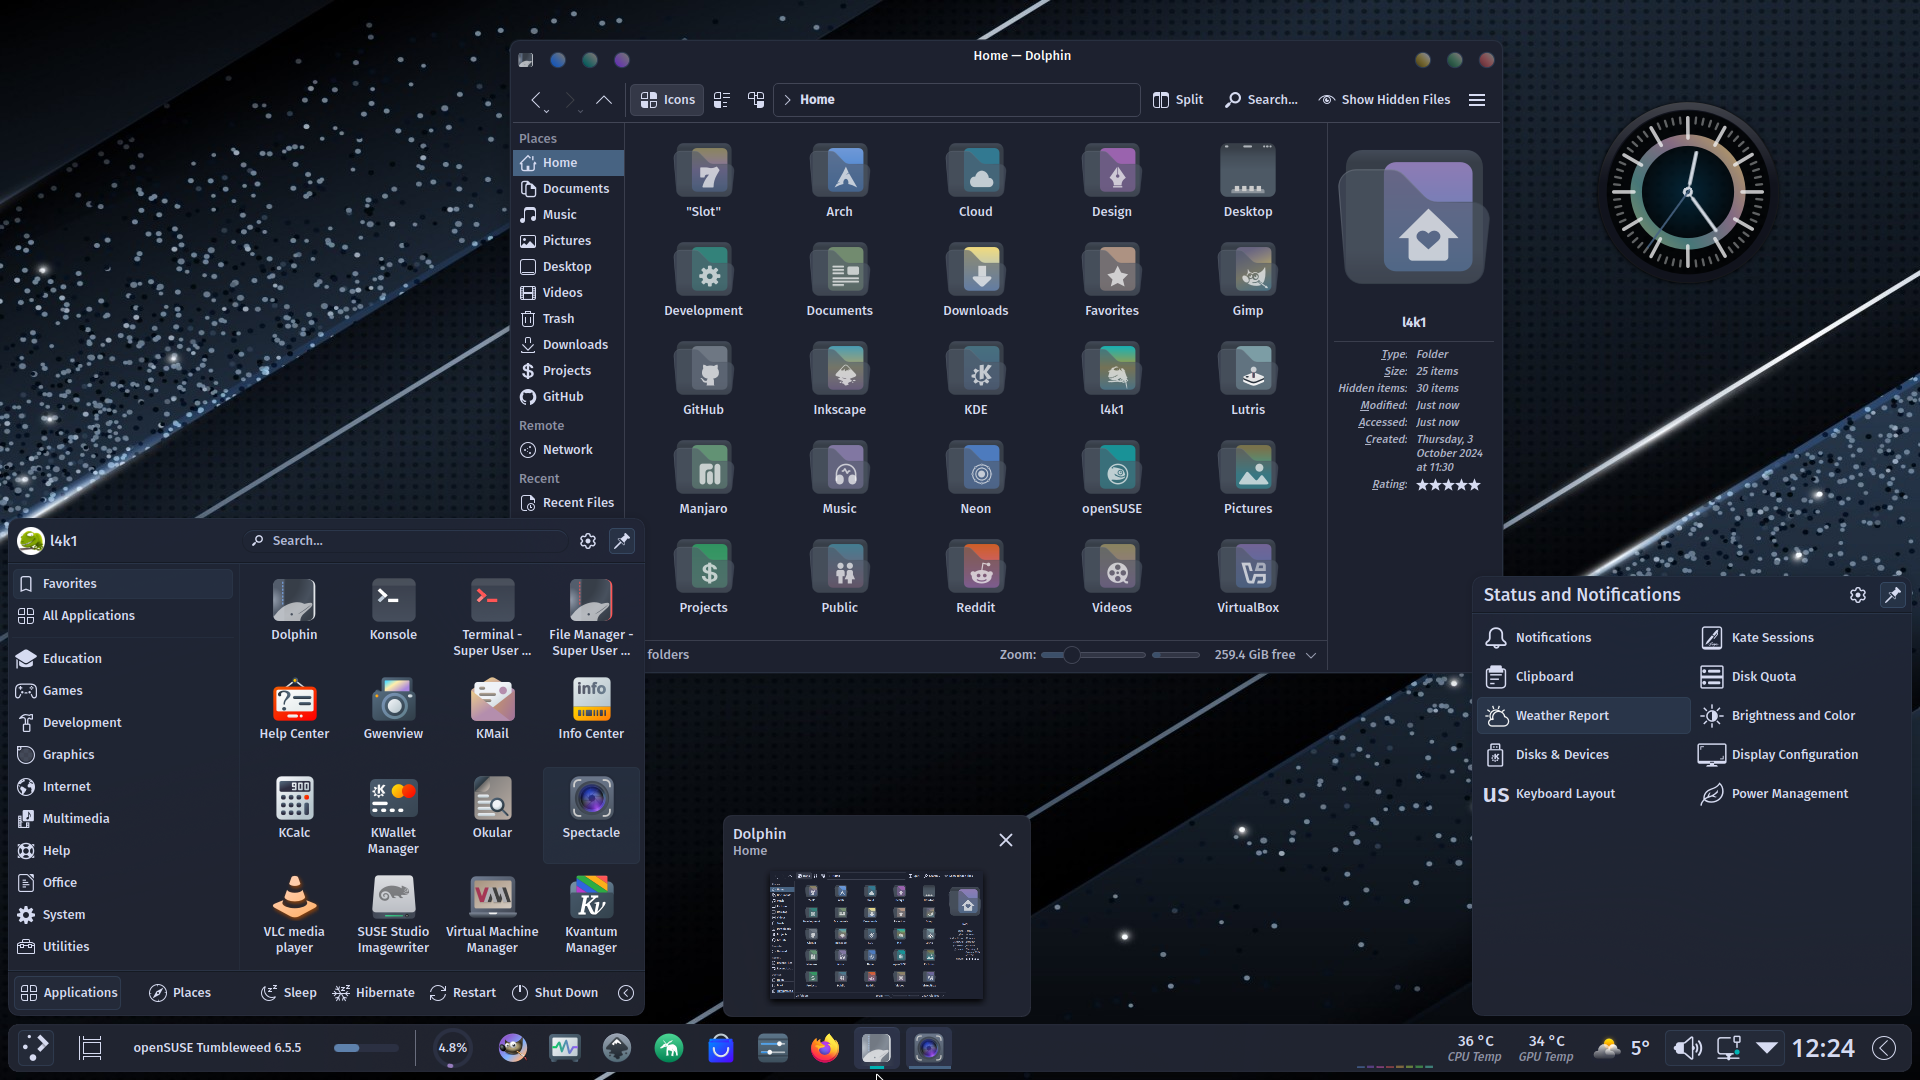Pin the Status and Notifications panel
1920x1080 pixels.
1892,595
